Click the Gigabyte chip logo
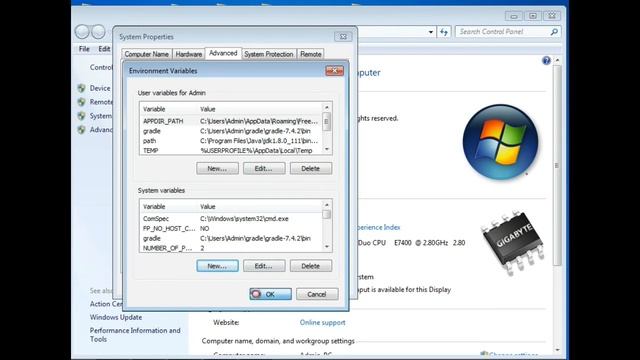The width and height of the screenshot is (640, 360). [x=514, y=242]
